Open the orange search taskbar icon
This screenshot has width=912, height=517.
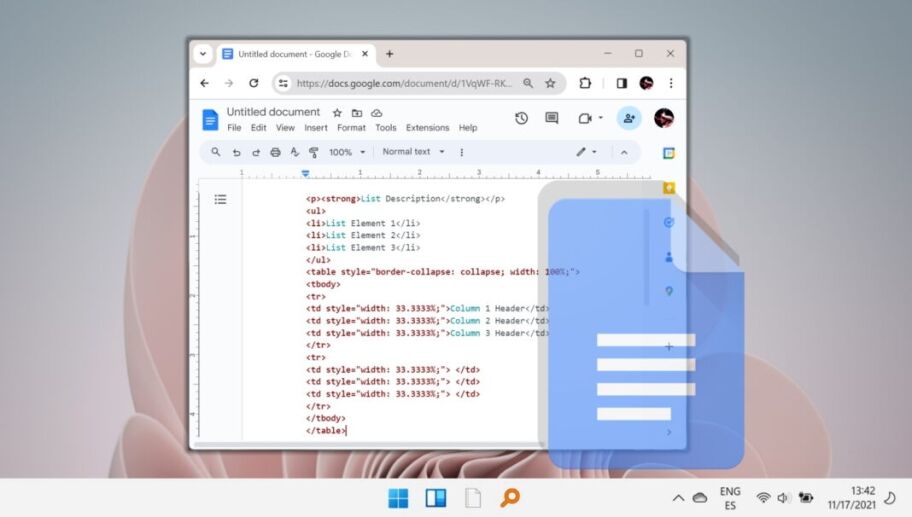click(x=510, y=498)
